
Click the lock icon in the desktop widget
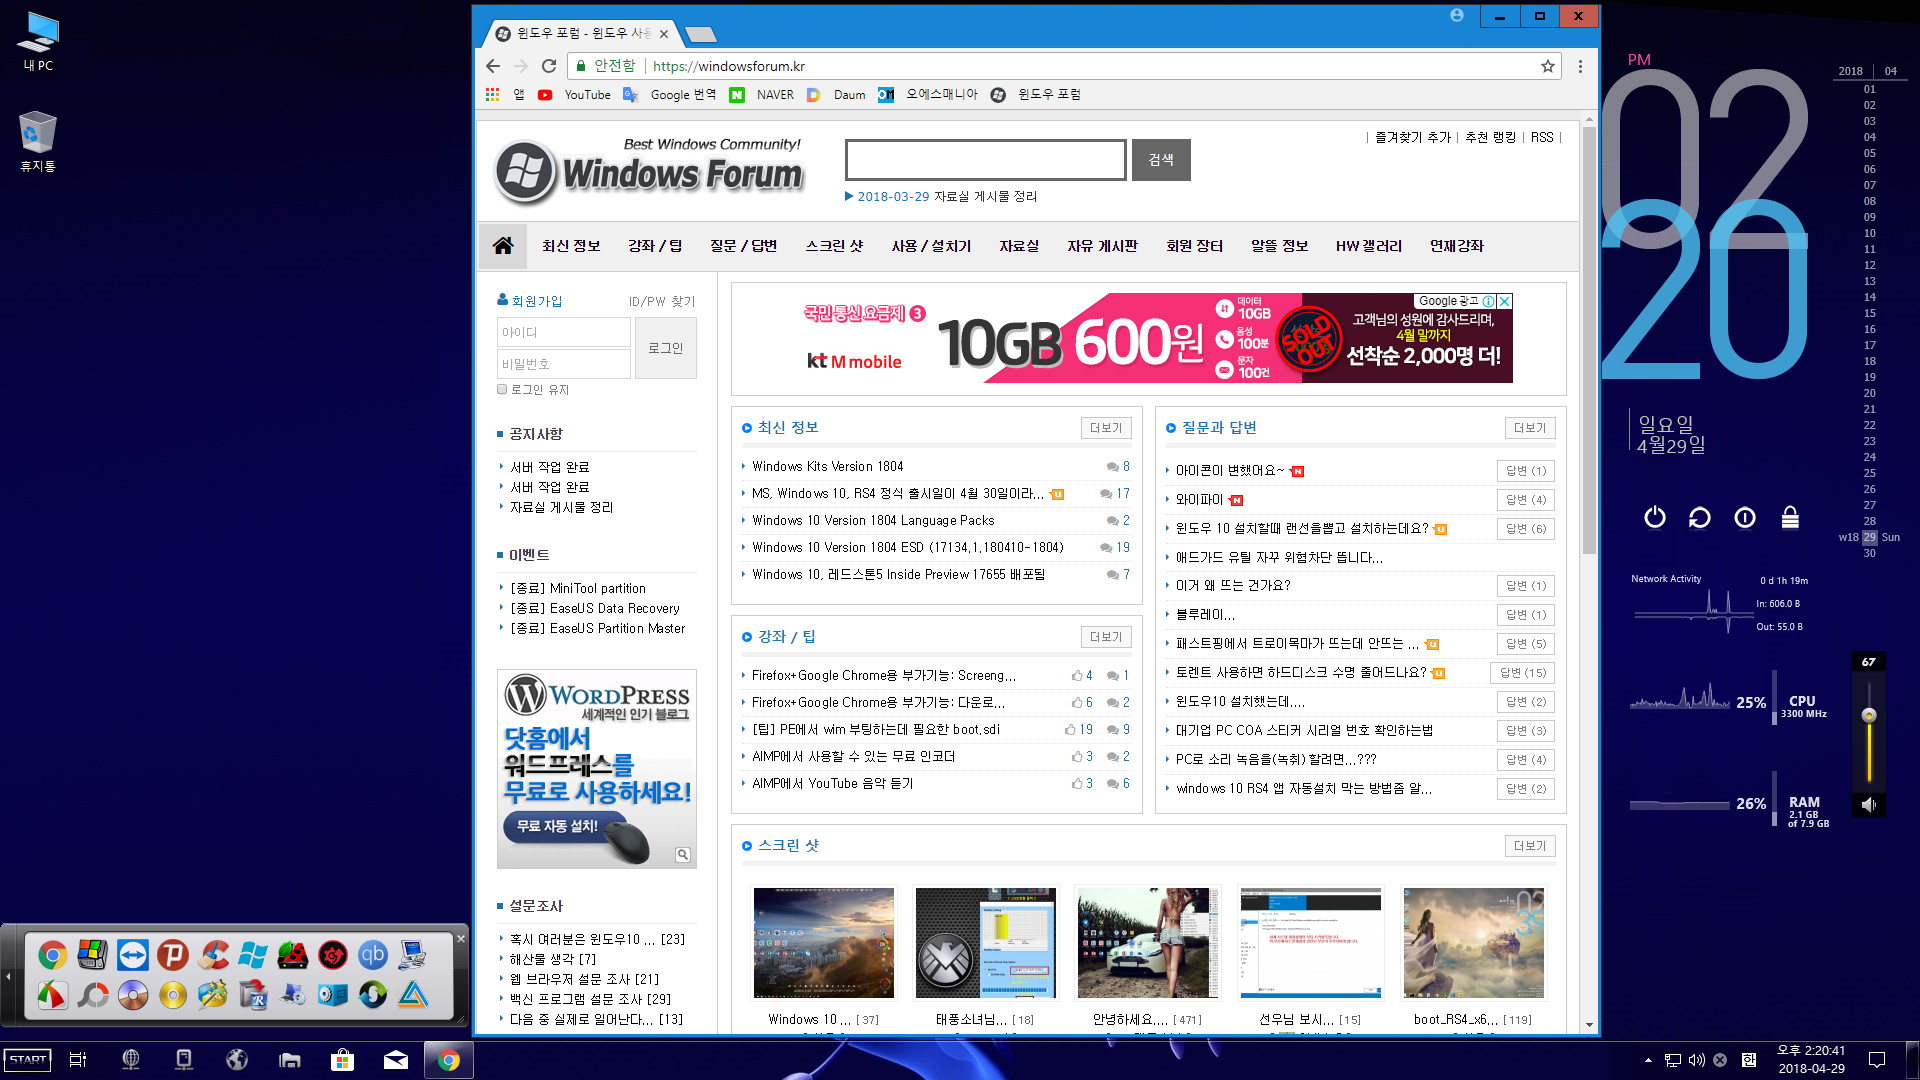pos(1790,517)
